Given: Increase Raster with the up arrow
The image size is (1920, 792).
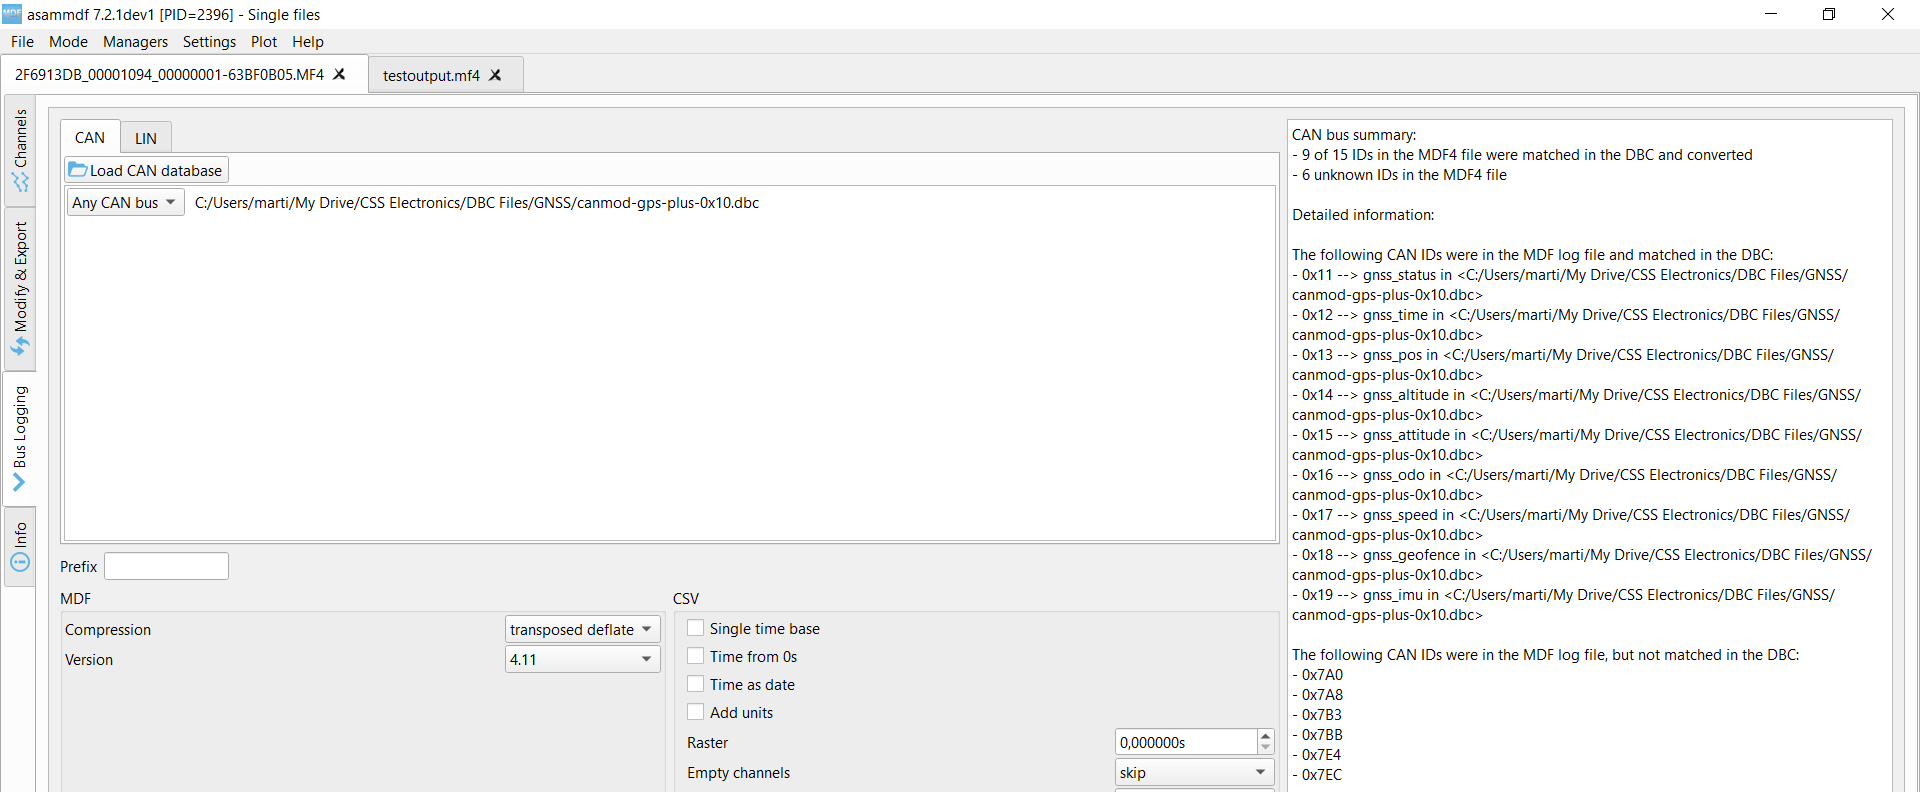Looking at the screenshot, I should tap(1266, 736).
